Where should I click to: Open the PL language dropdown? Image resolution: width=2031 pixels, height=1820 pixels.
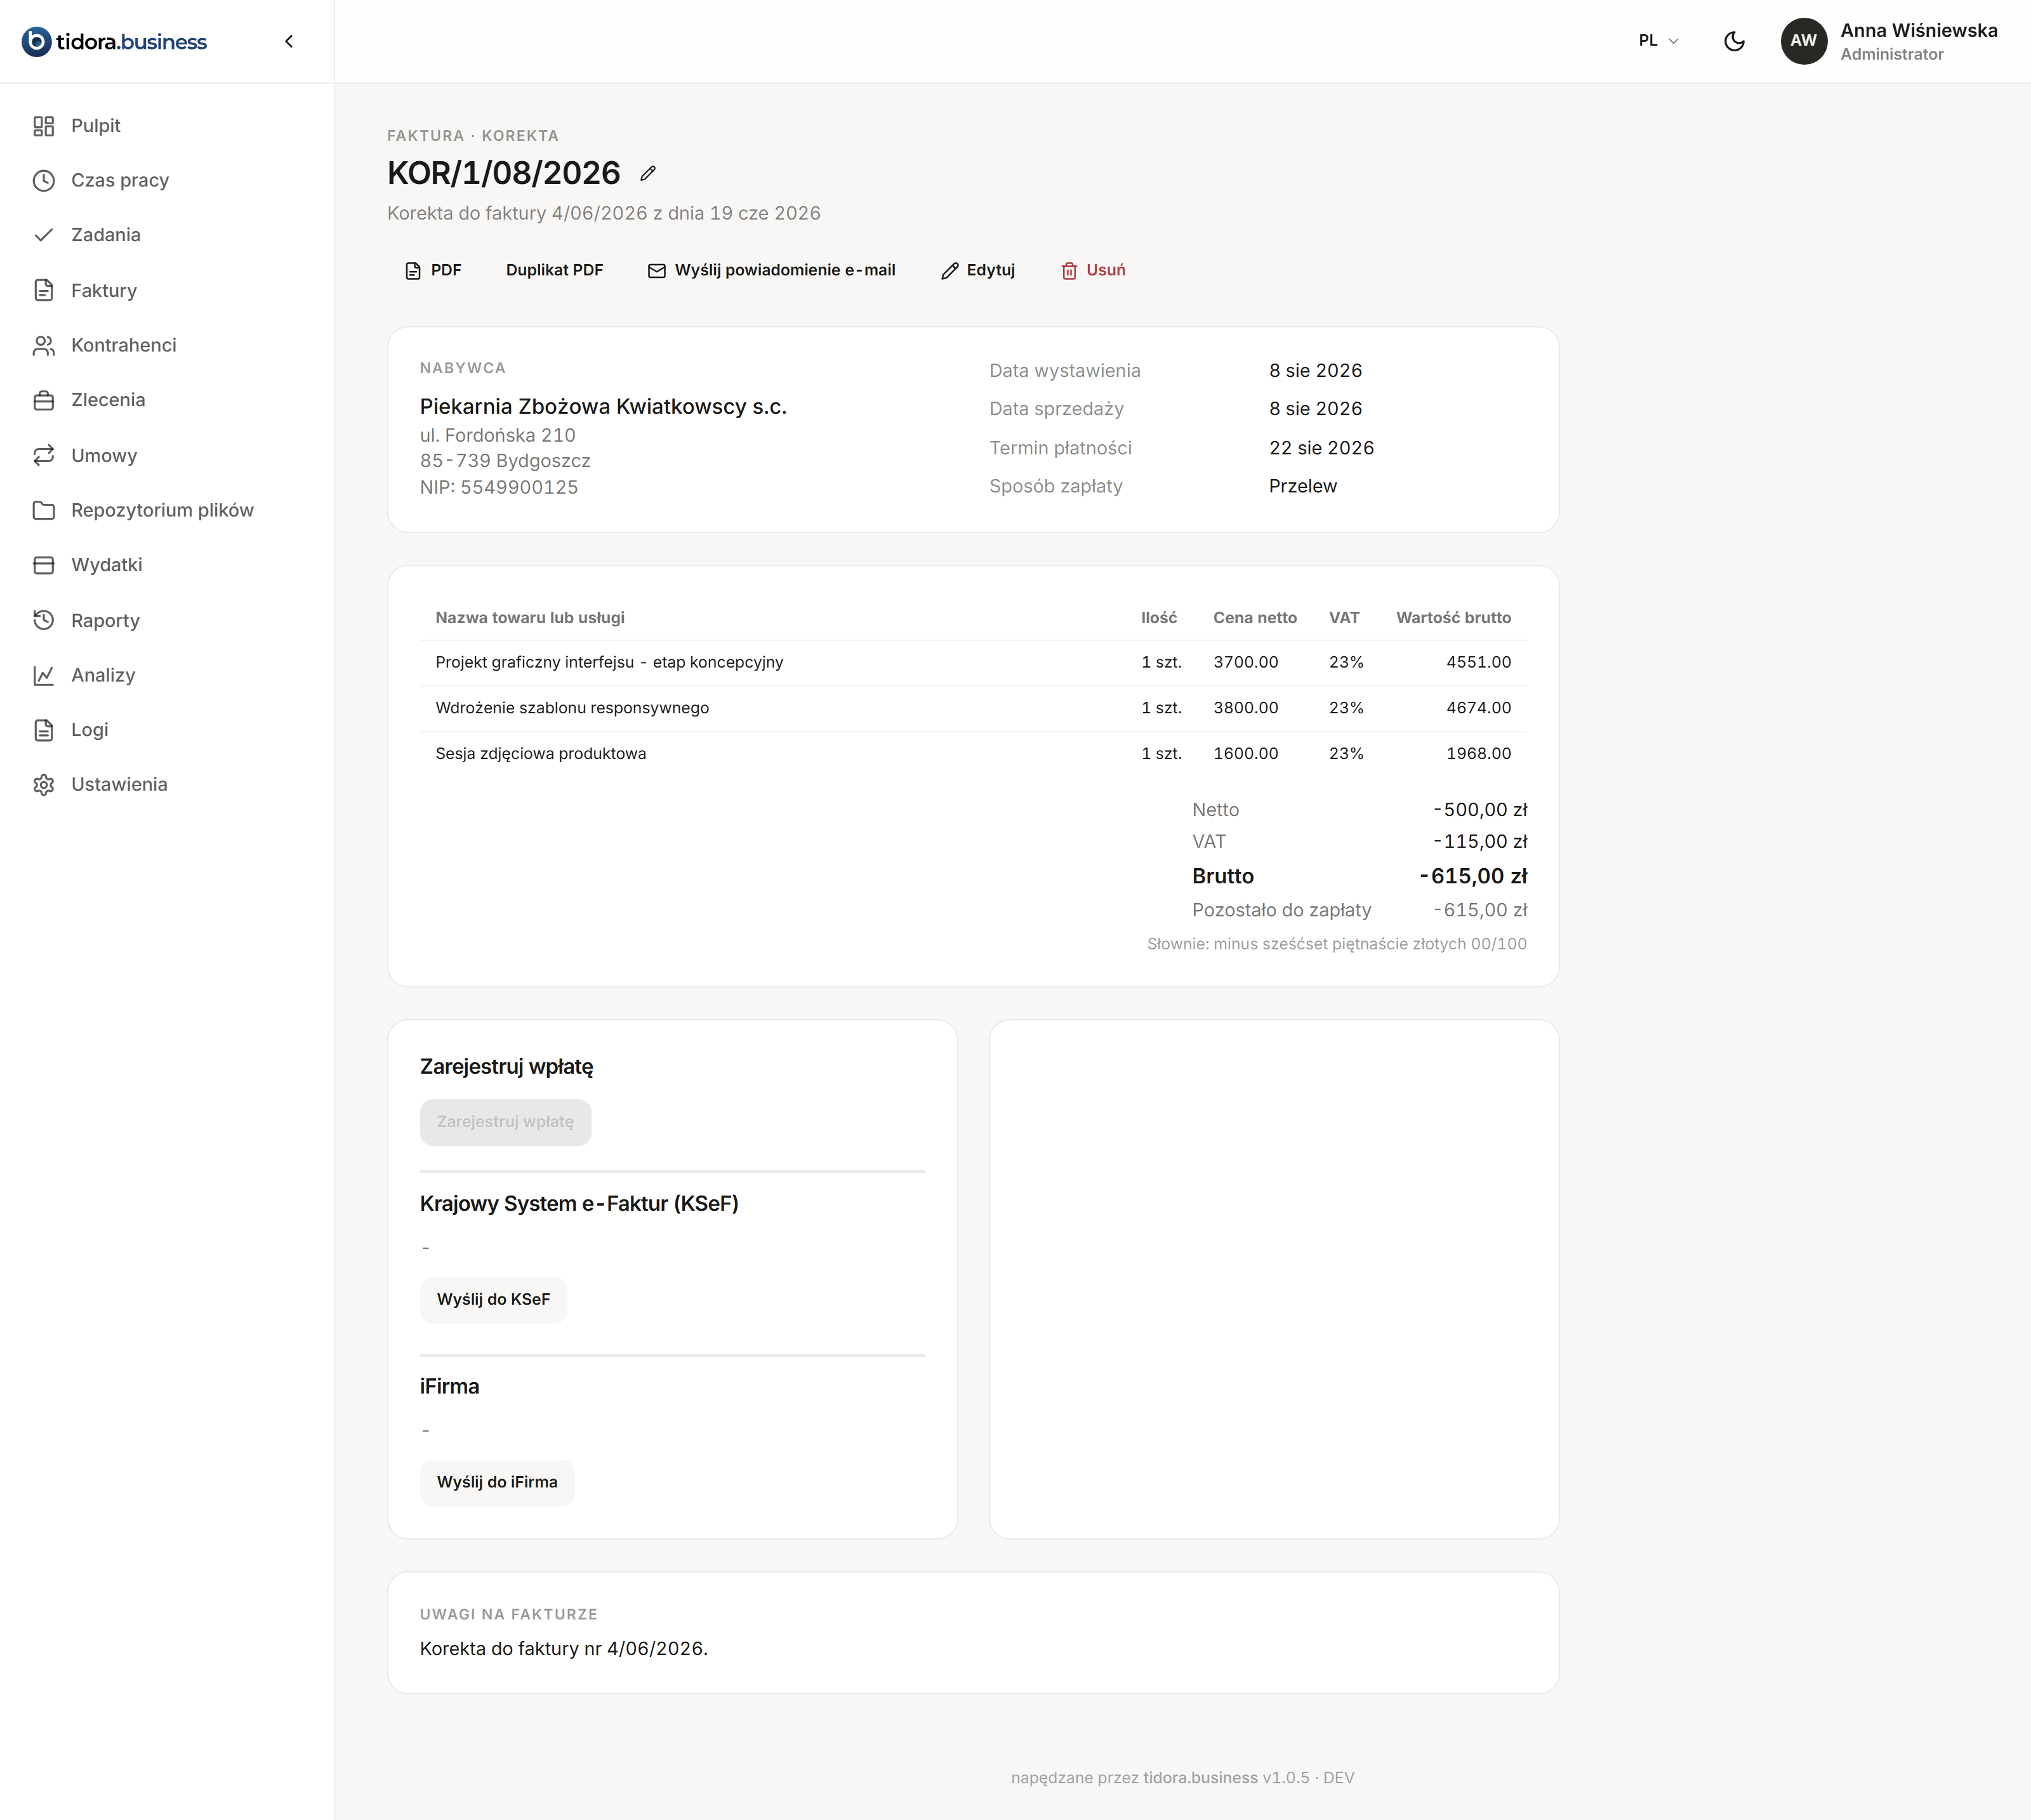(1658, 41)
